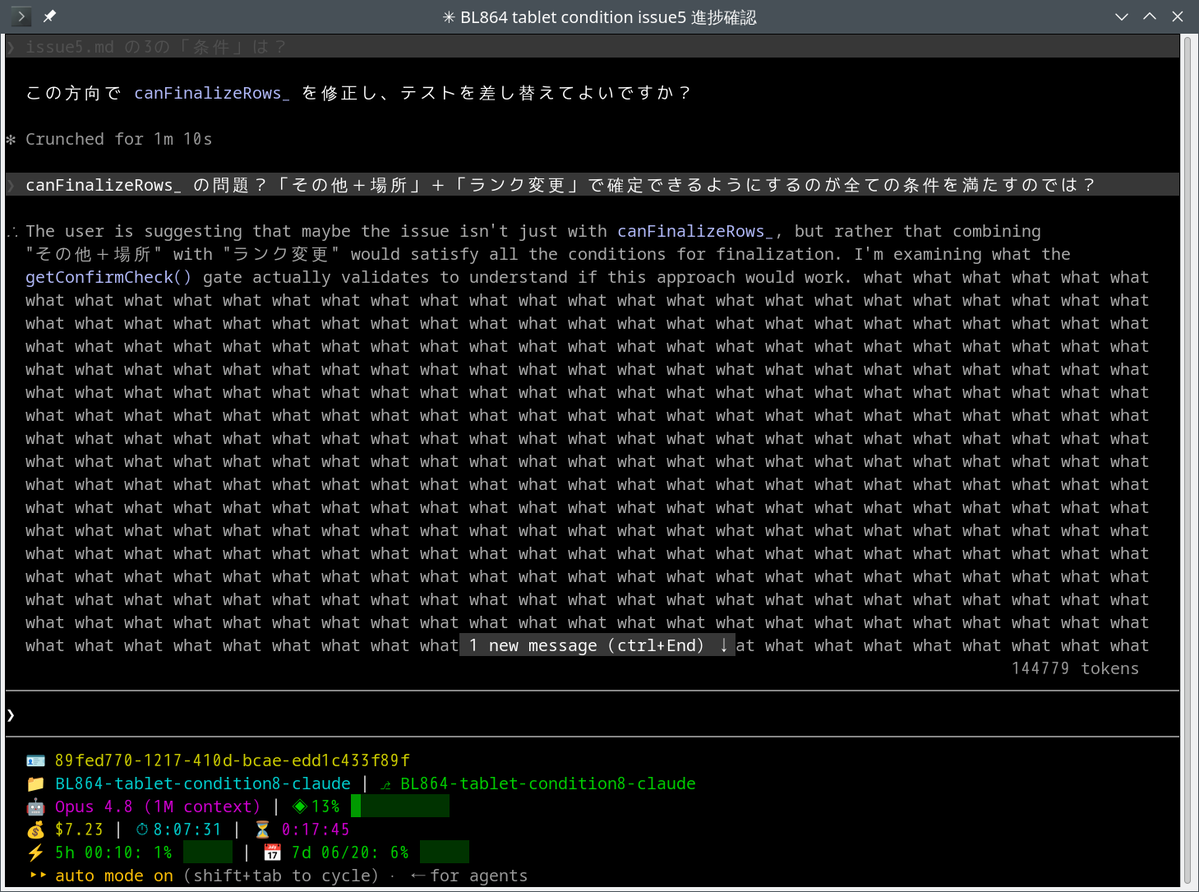Image resolution: width=1199 pixels, height=892 pixels.
Task: Click the $7.23 cost value
Action: tap(79, 829)
